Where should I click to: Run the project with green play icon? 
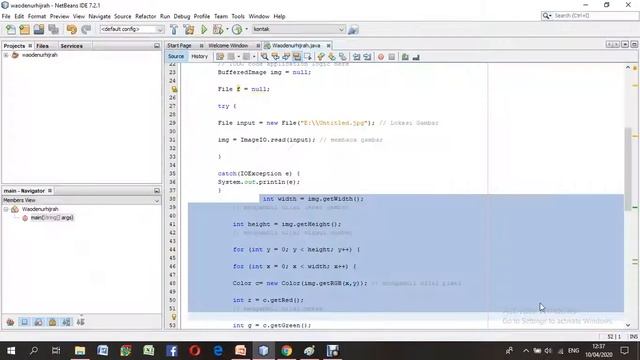(204, 29)
